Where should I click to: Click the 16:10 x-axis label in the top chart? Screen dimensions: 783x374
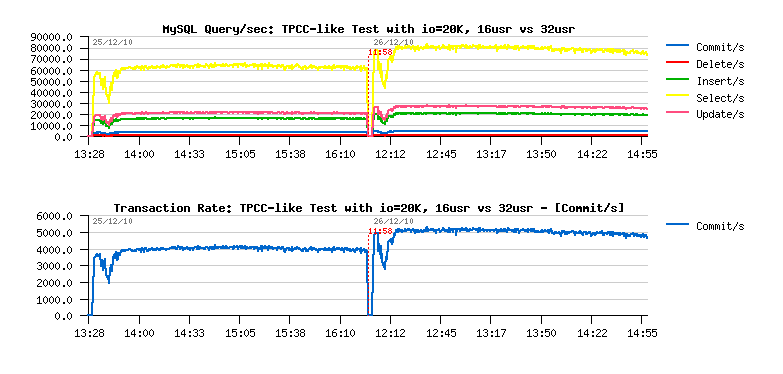tap(340, 155)
